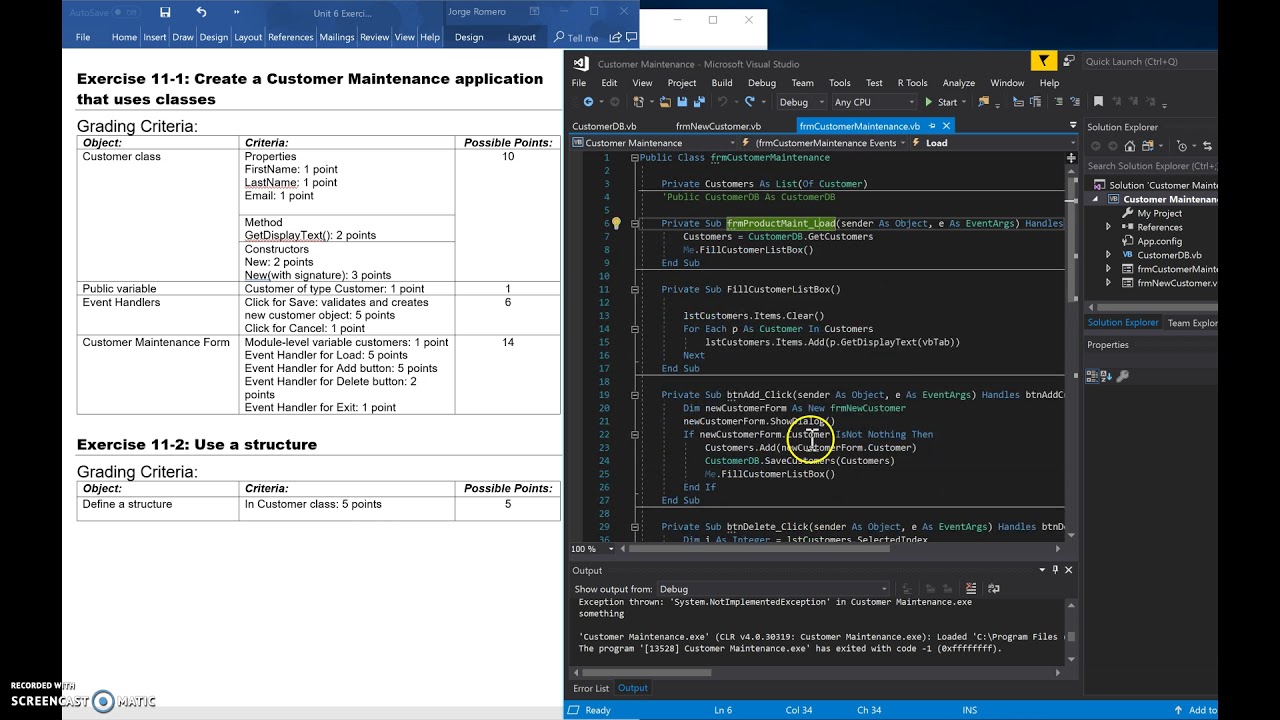
Task: Switch to the frmNewCustomer.vb editor tab
Action: click(x=718, y=126)
